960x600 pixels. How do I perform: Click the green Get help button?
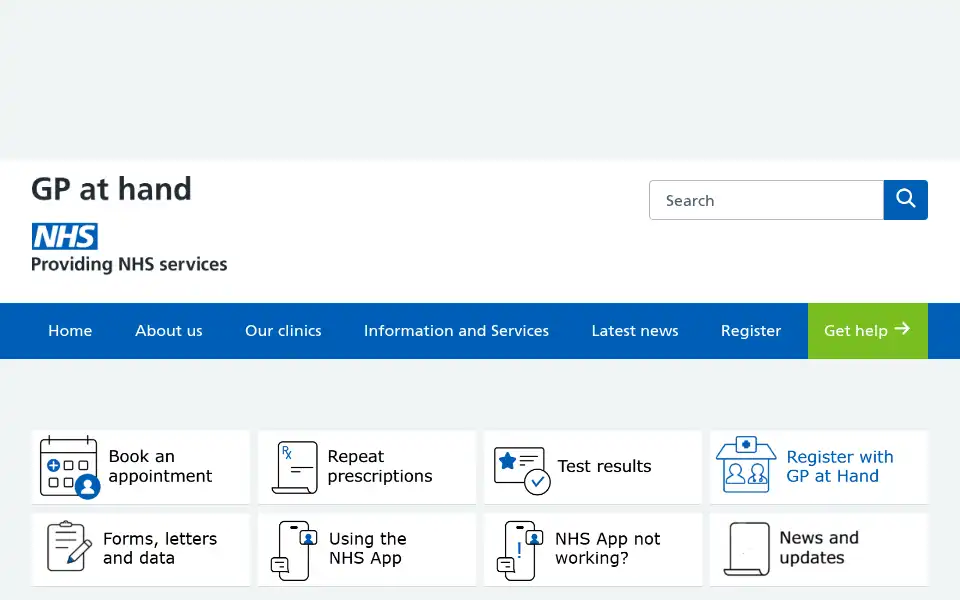[x=868, y=331]
